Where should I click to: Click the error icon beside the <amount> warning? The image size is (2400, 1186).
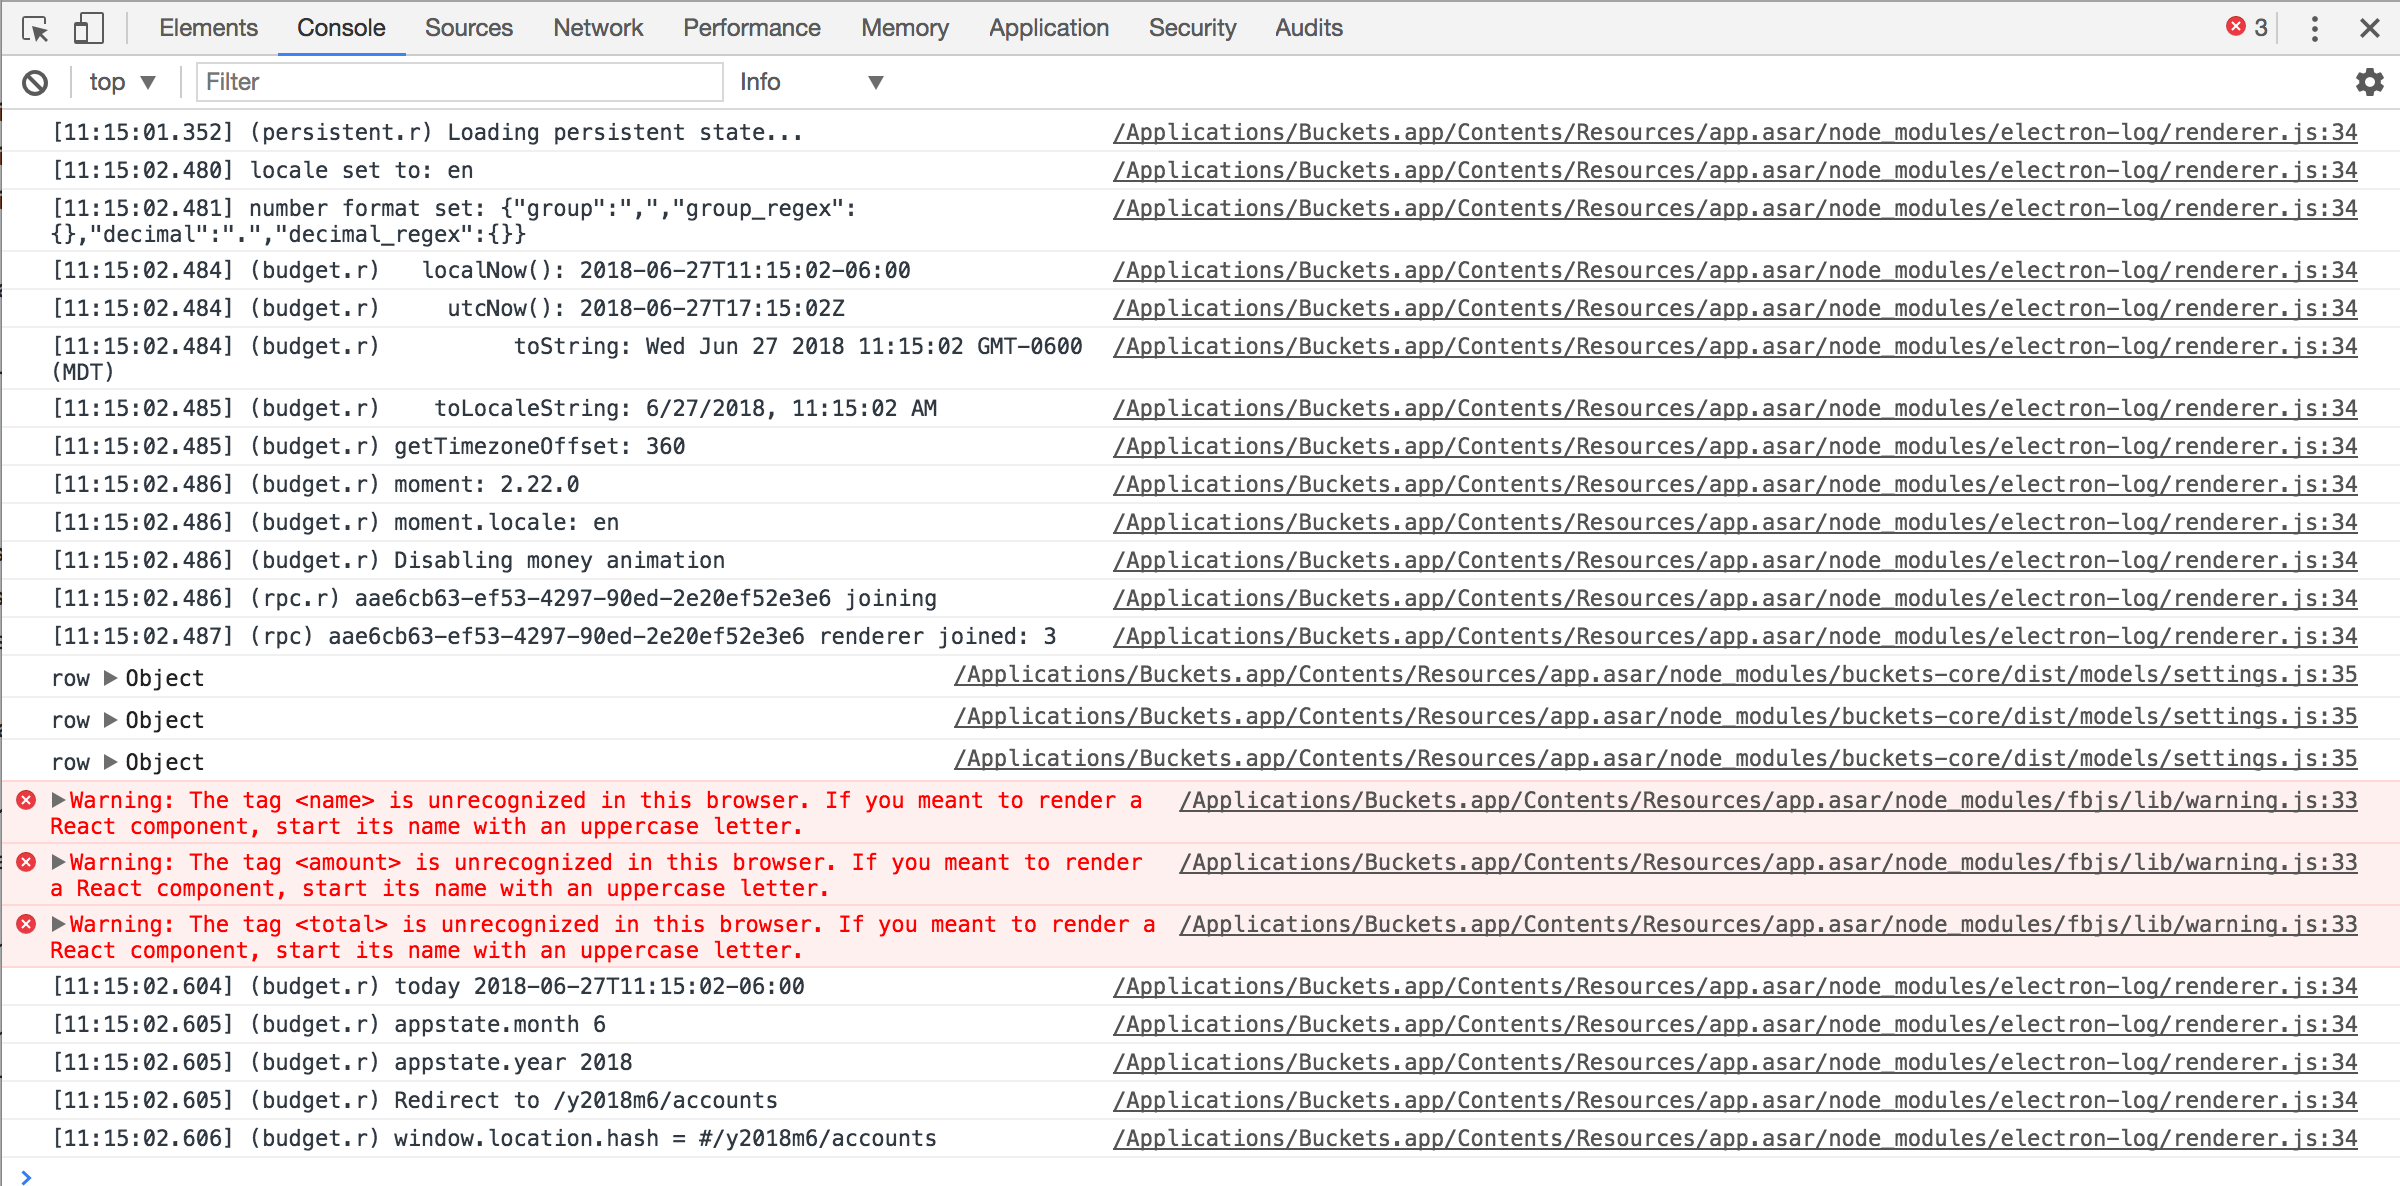click(25, 861)
